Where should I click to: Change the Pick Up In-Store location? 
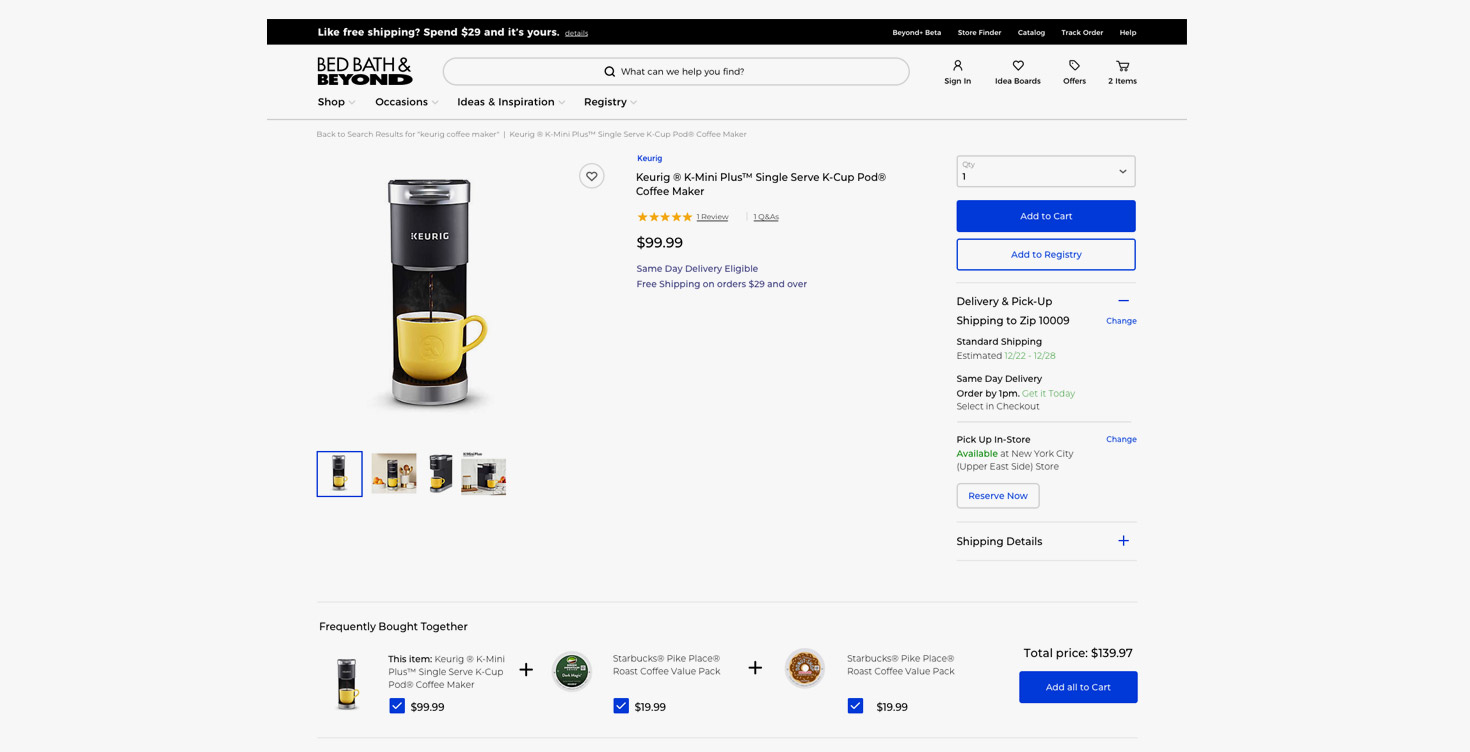[x=1121, y=439]
